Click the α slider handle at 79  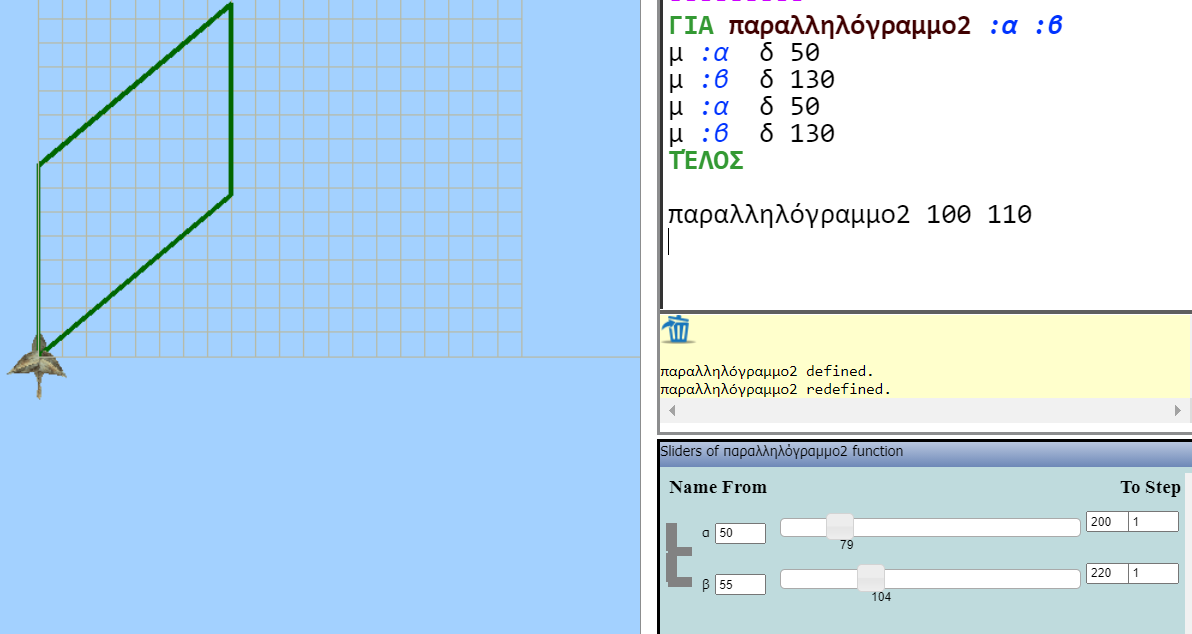coord(840,527)
